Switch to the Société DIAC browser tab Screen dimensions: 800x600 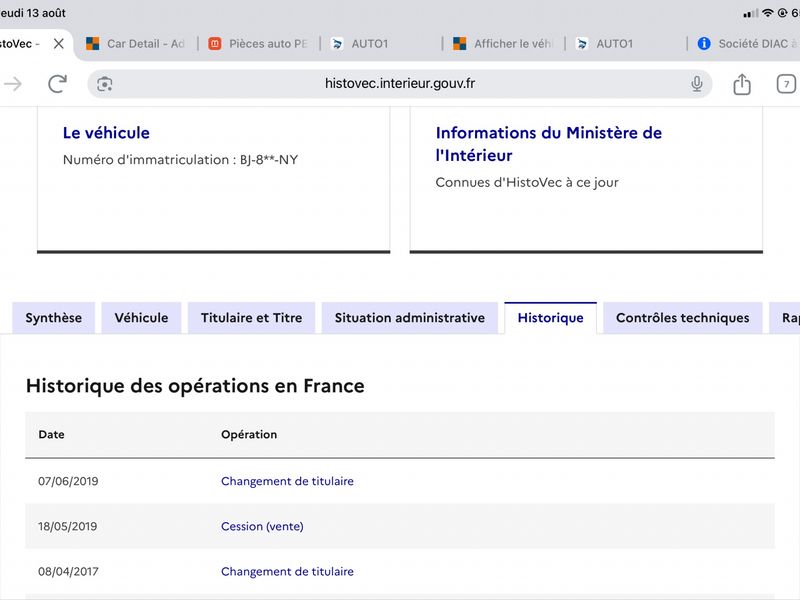tap(746, 44)
